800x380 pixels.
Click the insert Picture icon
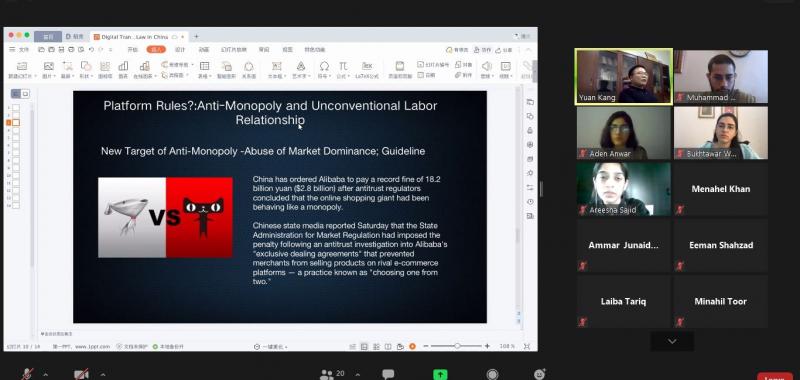48,66
